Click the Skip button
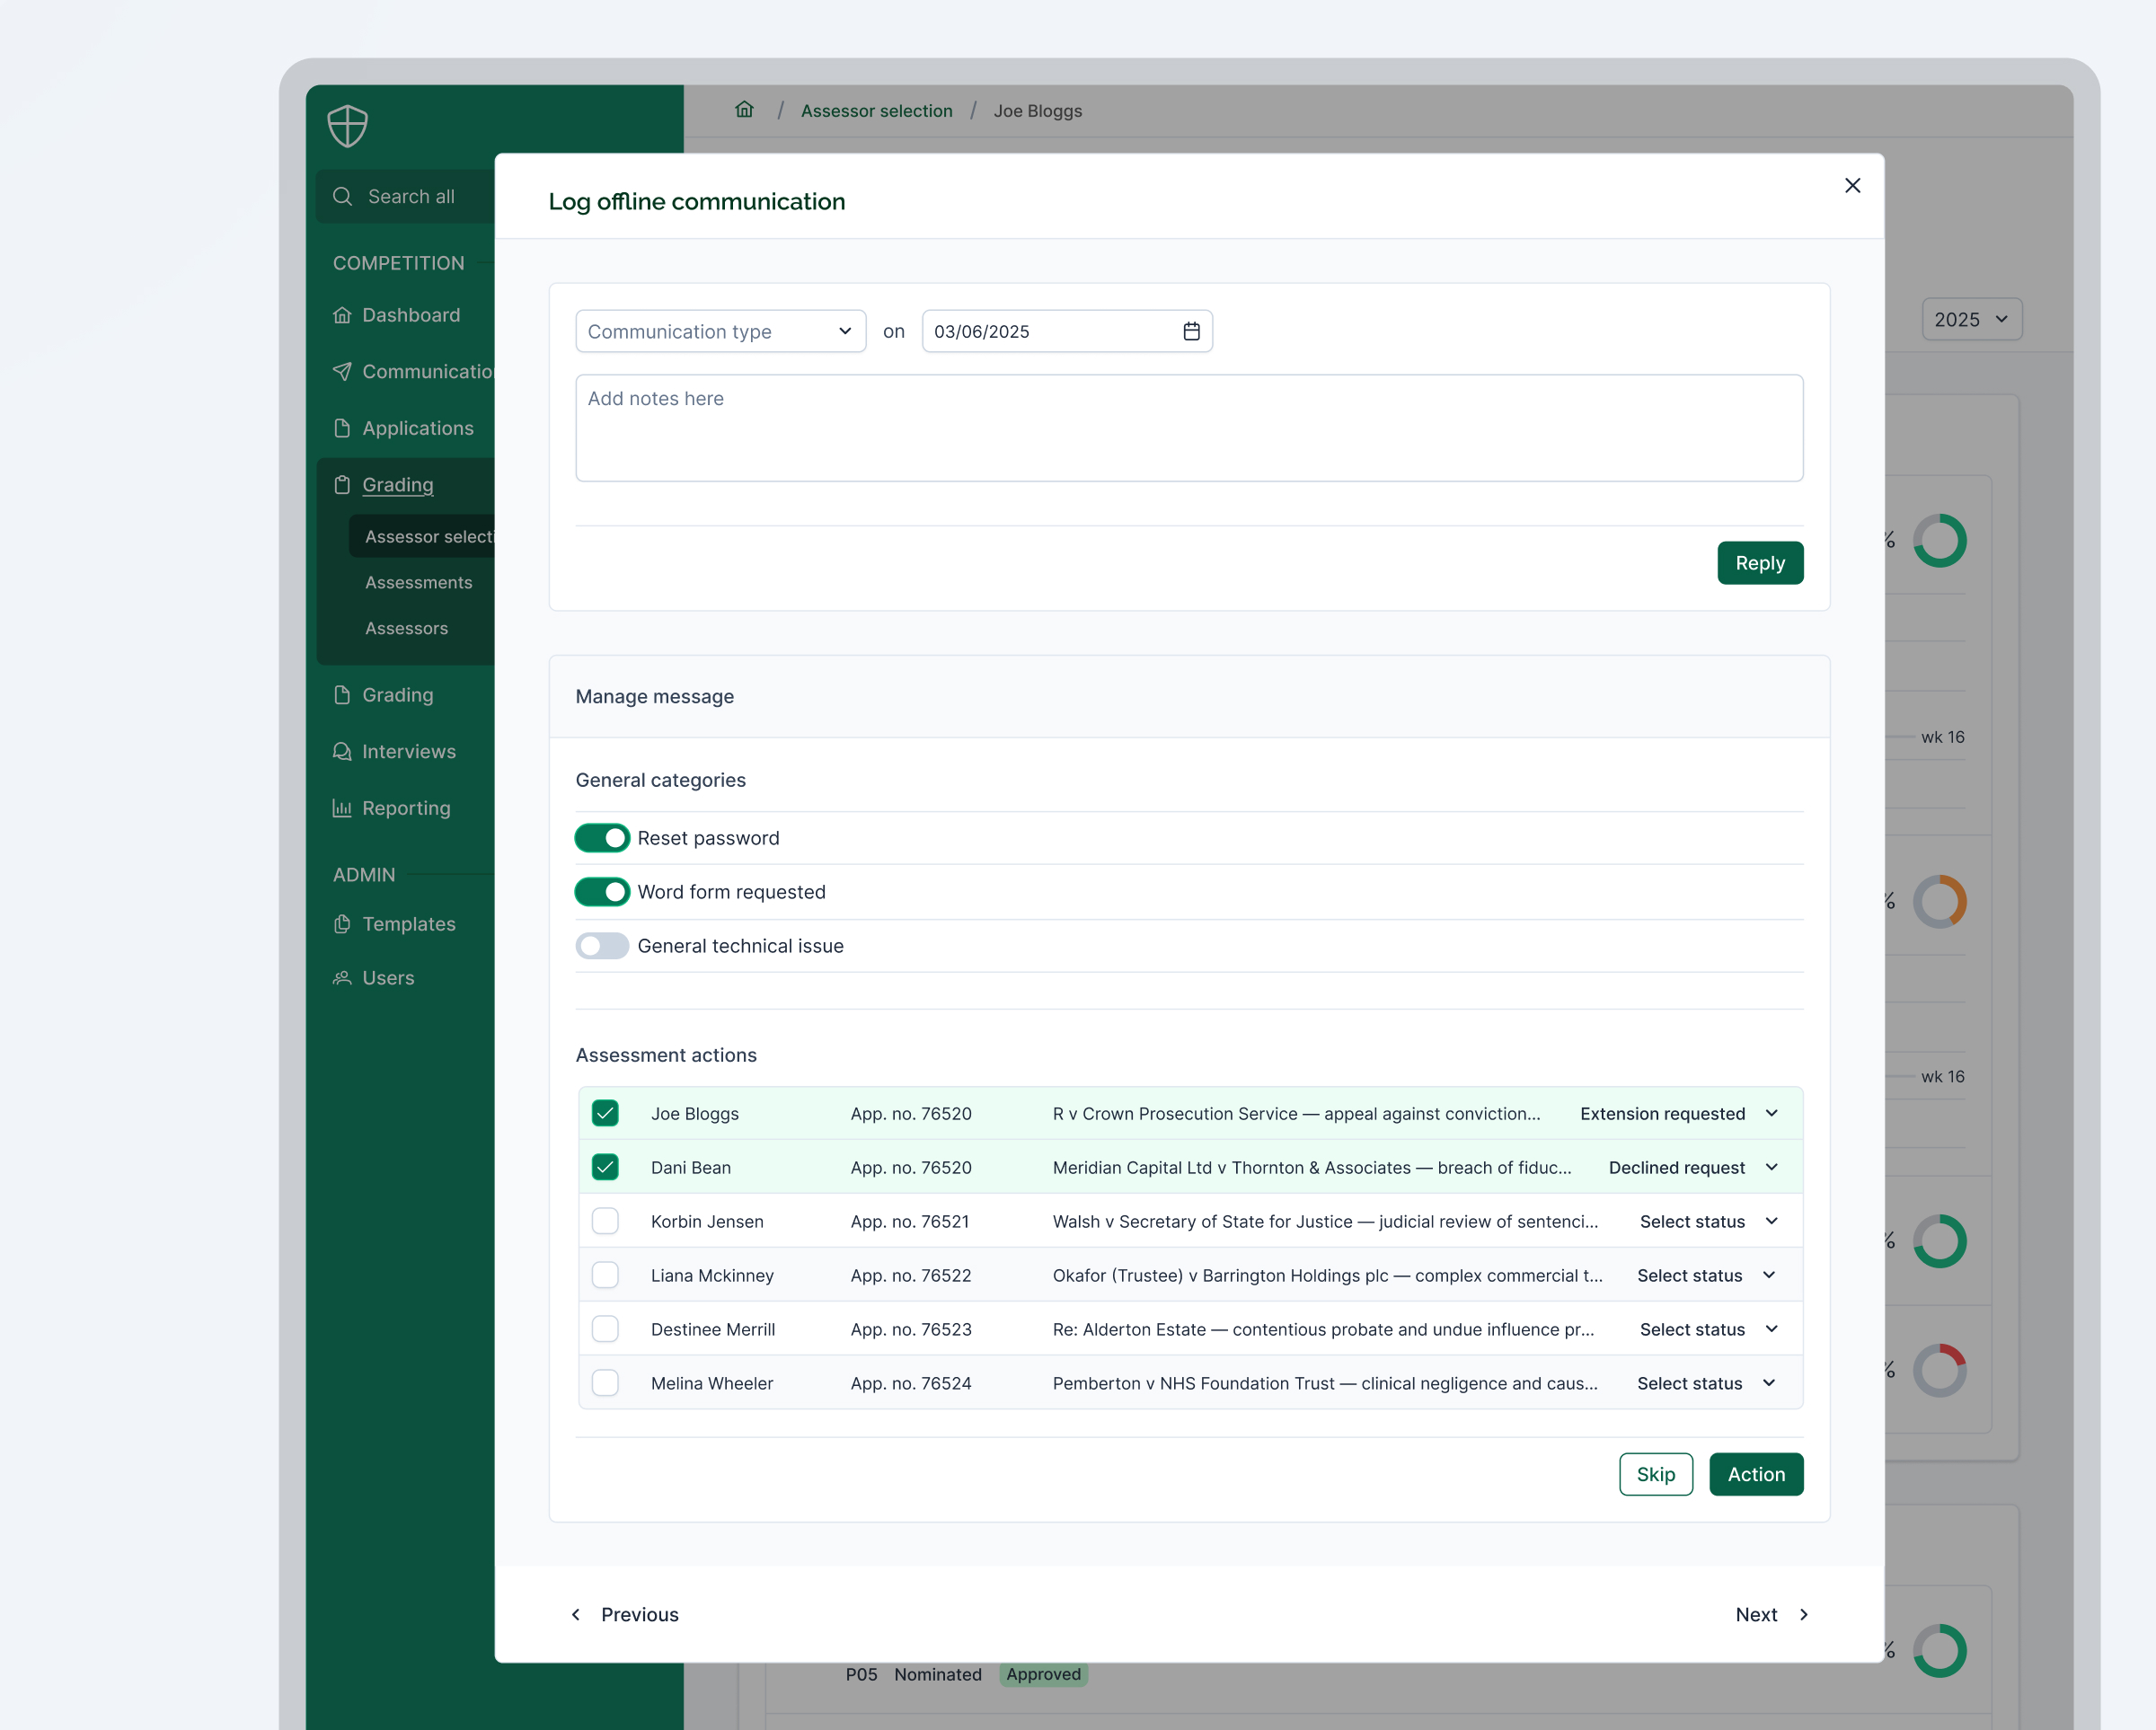Image resolution: width=2156 pixels, height=1730 pixels. pos(1655,1474)
